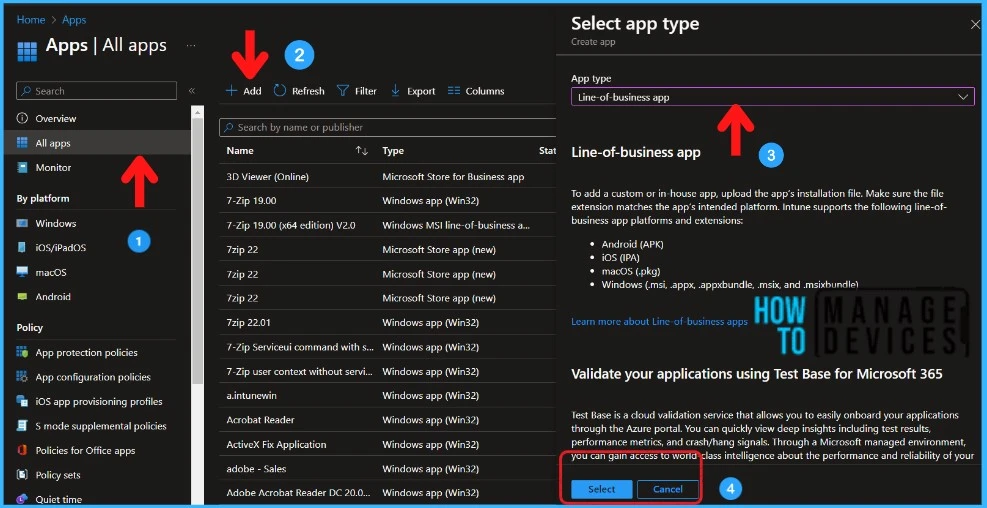Viewport: 987px width, 508px height.
Task: Click the App configuration policies icon
Action: click(22, 377)
